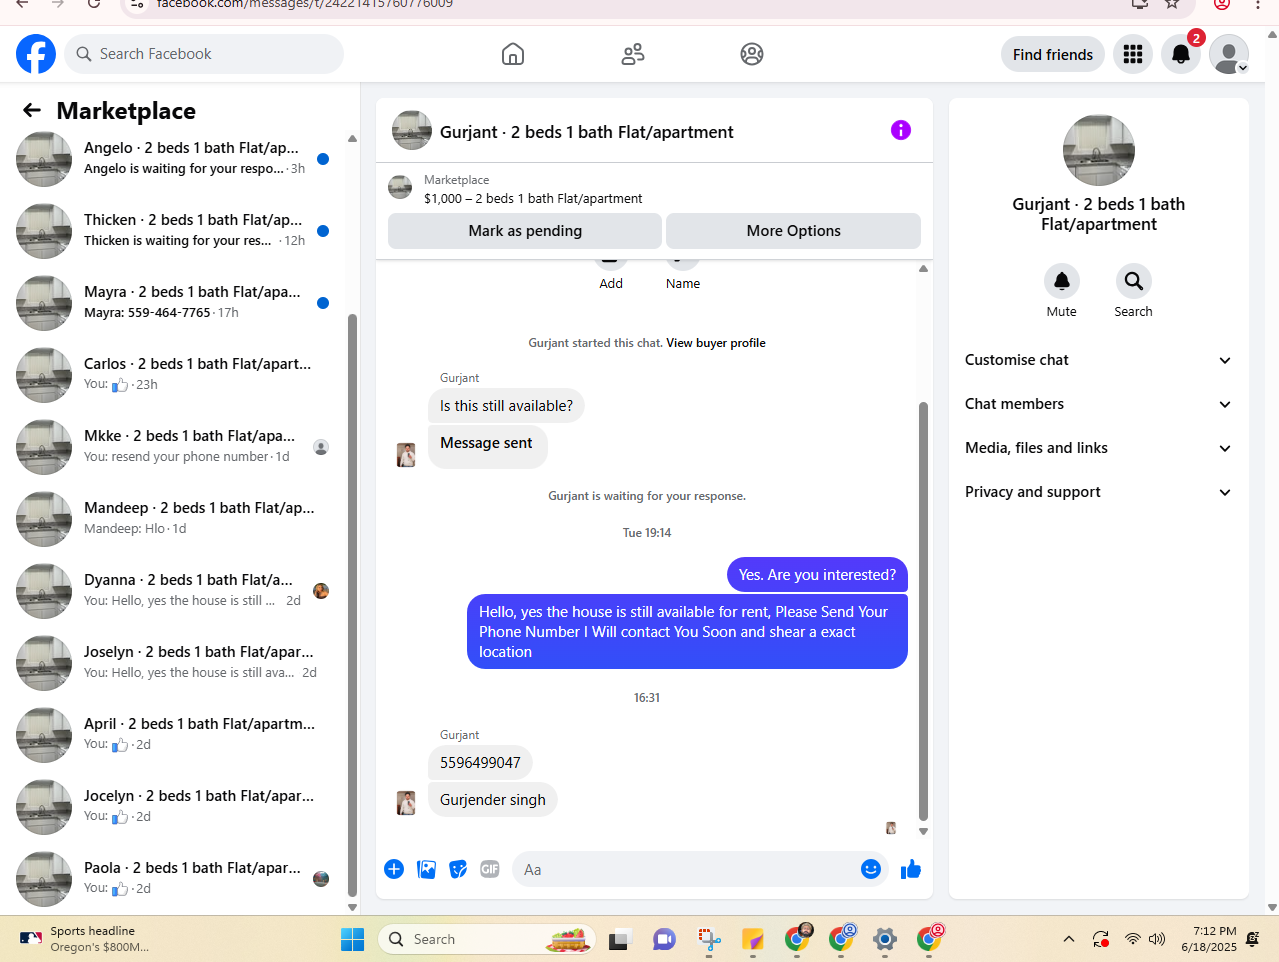Open Gurjant's listing thumbnail in side panel

pyautogui.click(x=1099, y=150)
